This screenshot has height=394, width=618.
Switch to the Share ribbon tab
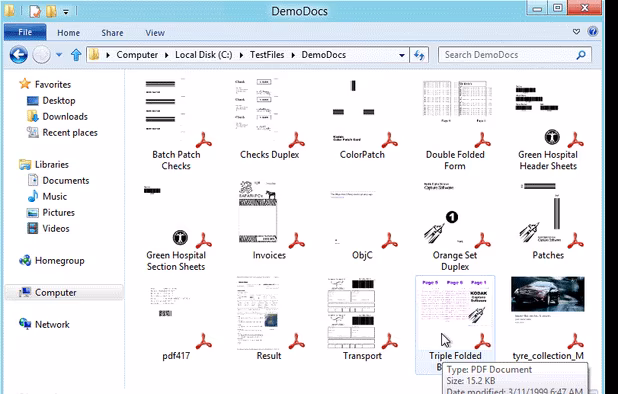point(112,33)
